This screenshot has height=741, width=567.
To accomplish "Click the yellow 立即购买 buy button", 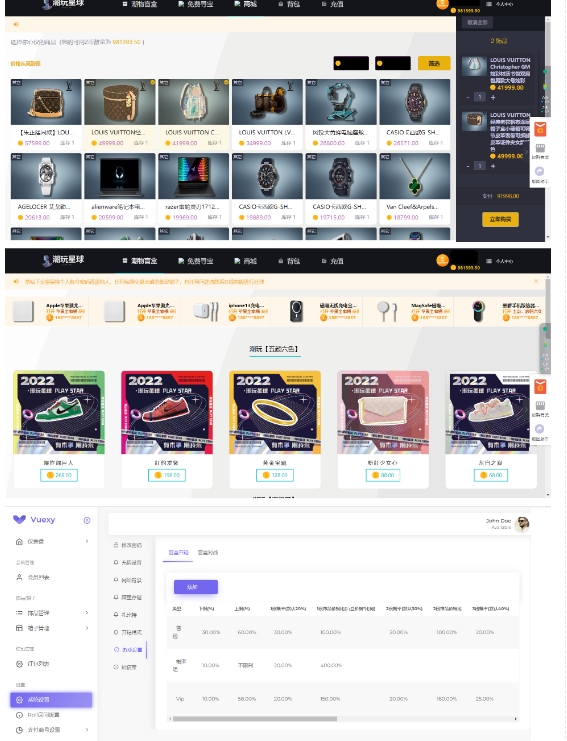I will pyautogui.click(x=500, y=219).
